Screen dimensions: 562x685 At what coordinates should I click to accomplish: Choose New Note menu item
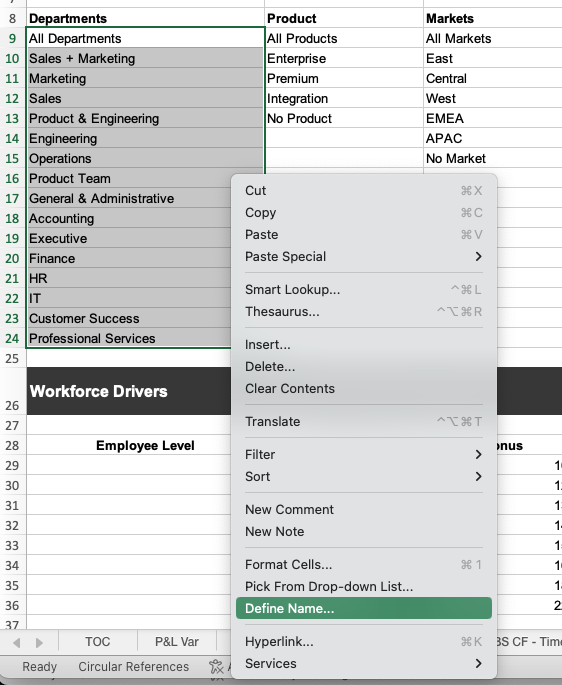pos(364,531)
